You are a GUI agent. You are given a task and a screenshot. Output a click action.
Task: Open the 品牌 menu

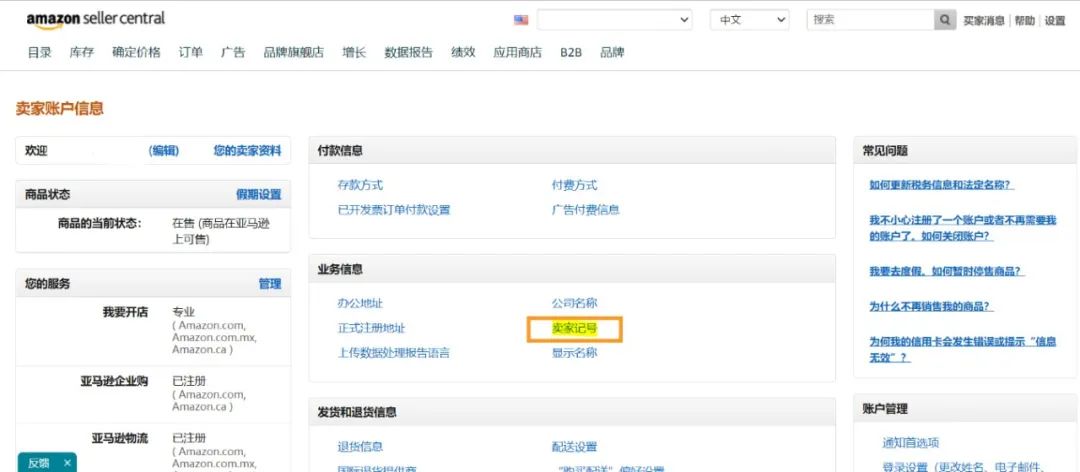click(x=612, y=52)
